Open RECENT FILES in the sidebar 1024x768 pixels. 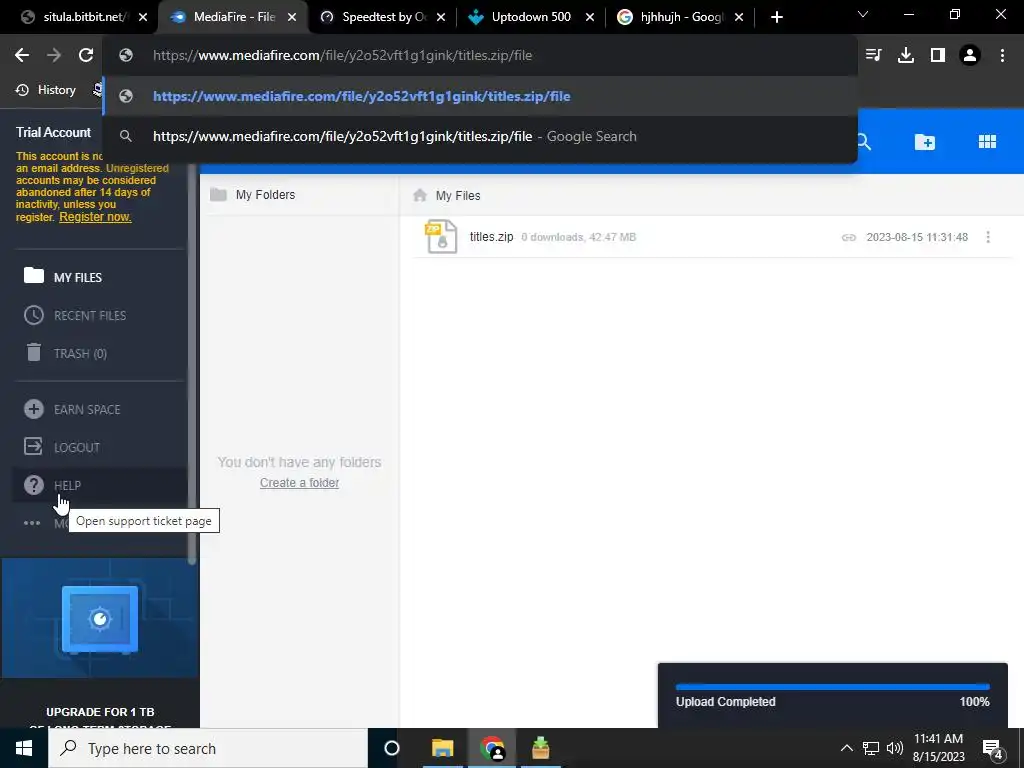point(99,315)
